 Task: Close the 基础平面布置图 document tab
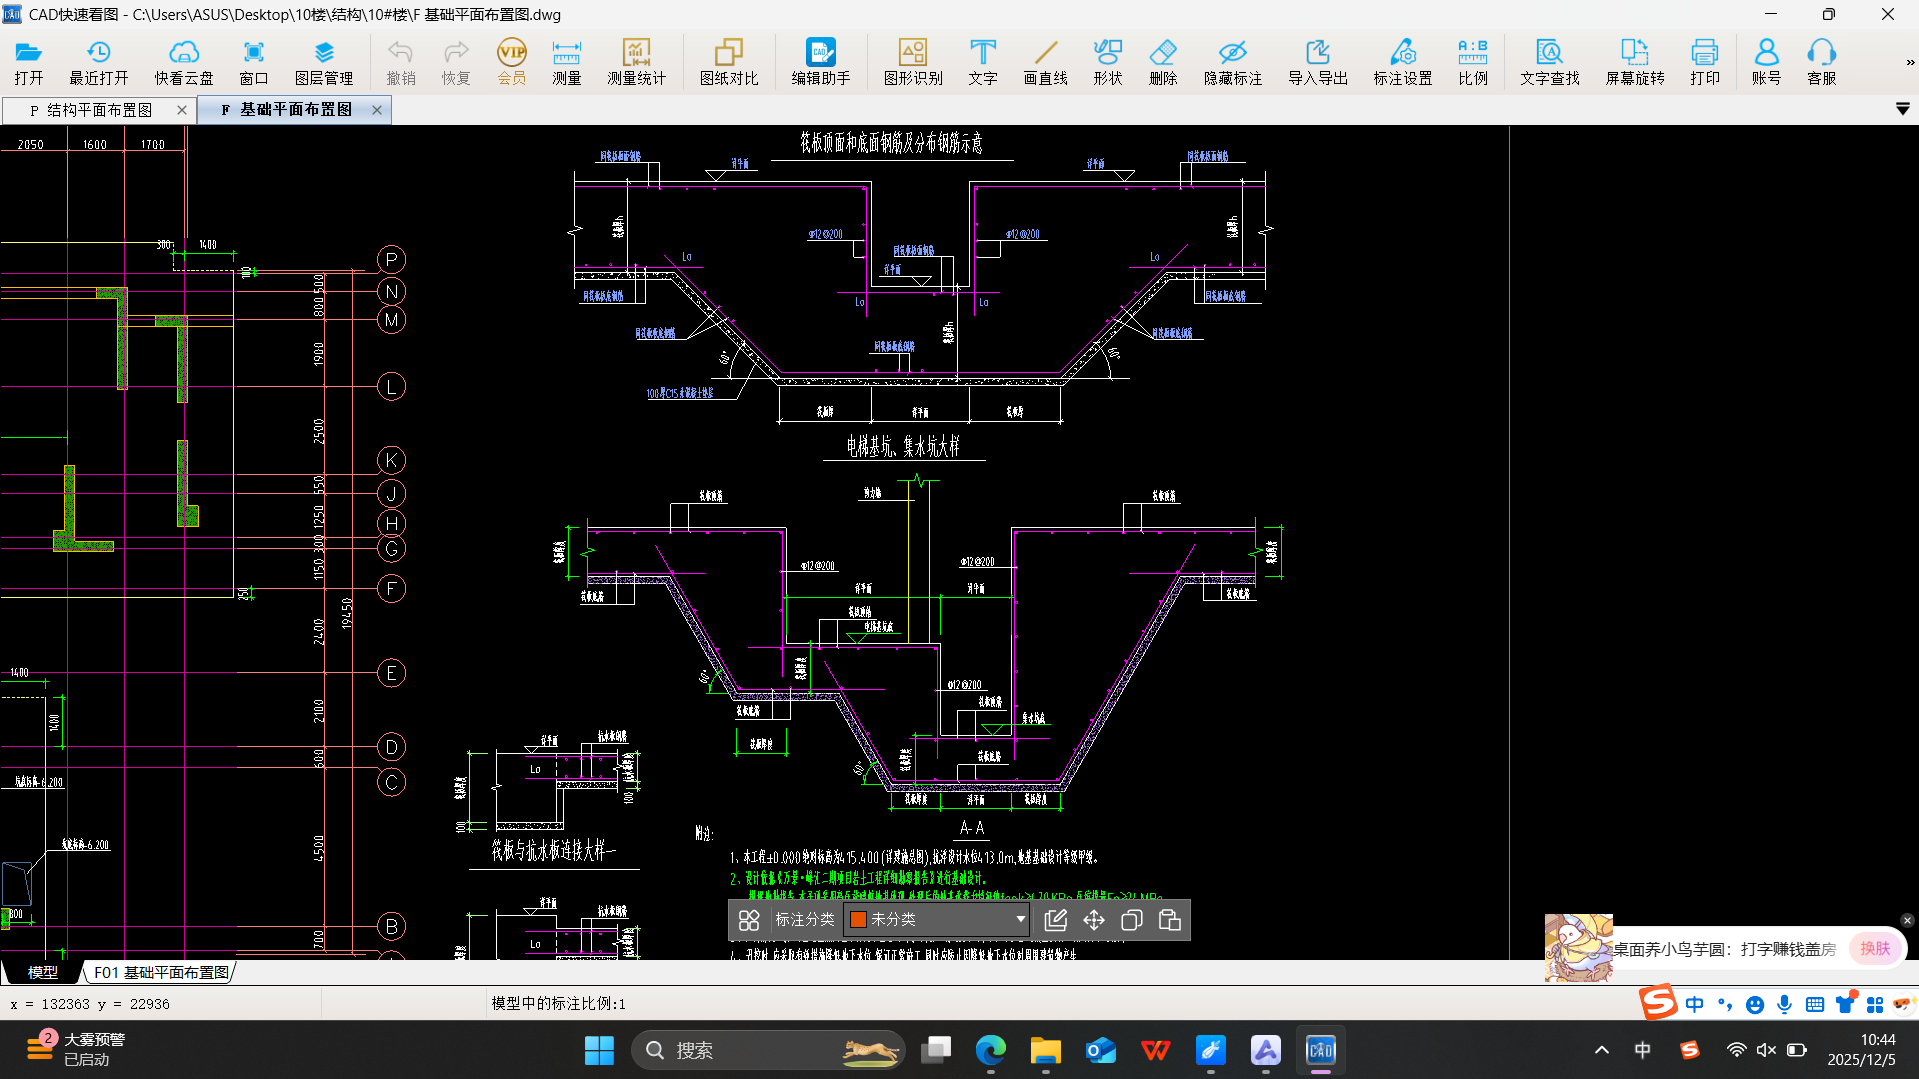tap(377, 110)
